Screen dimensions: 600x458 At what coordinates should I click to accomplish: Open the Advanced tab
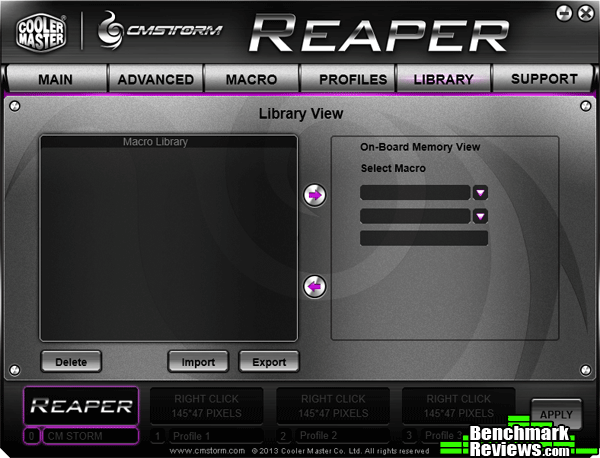pyautogui.click(x=155, y=79)
